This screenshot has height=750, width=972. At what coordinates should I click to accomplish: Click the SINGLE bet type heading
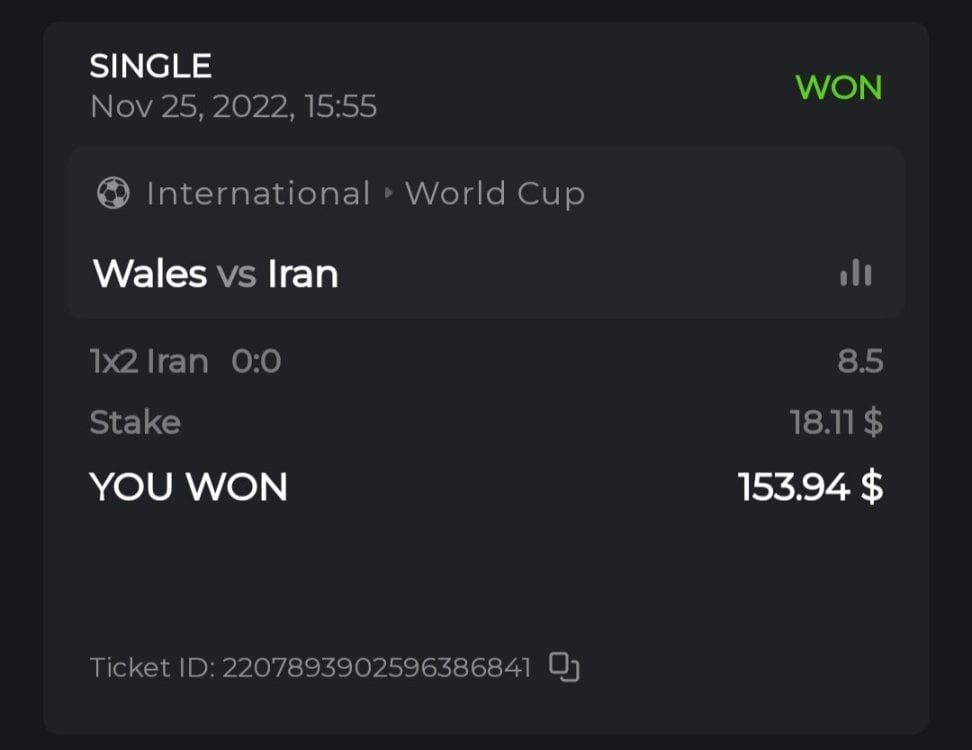tap(150, 66)
